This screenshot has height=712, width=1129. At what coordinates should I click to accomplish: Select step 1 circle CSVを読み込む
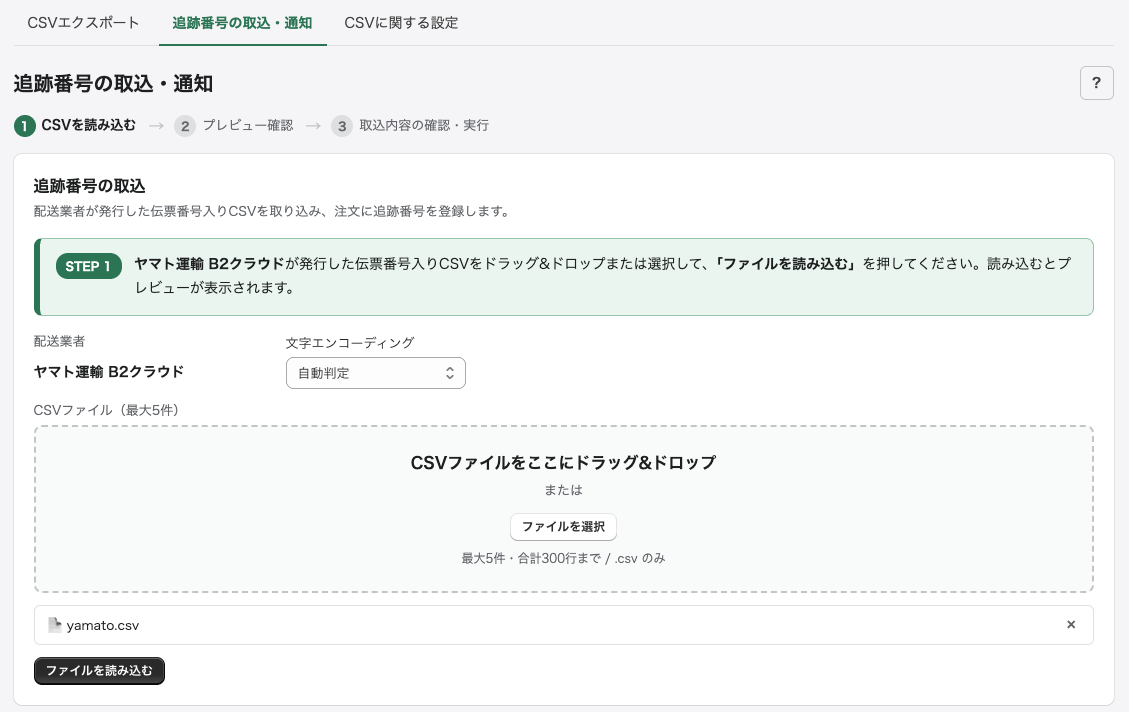pos(24,126)
